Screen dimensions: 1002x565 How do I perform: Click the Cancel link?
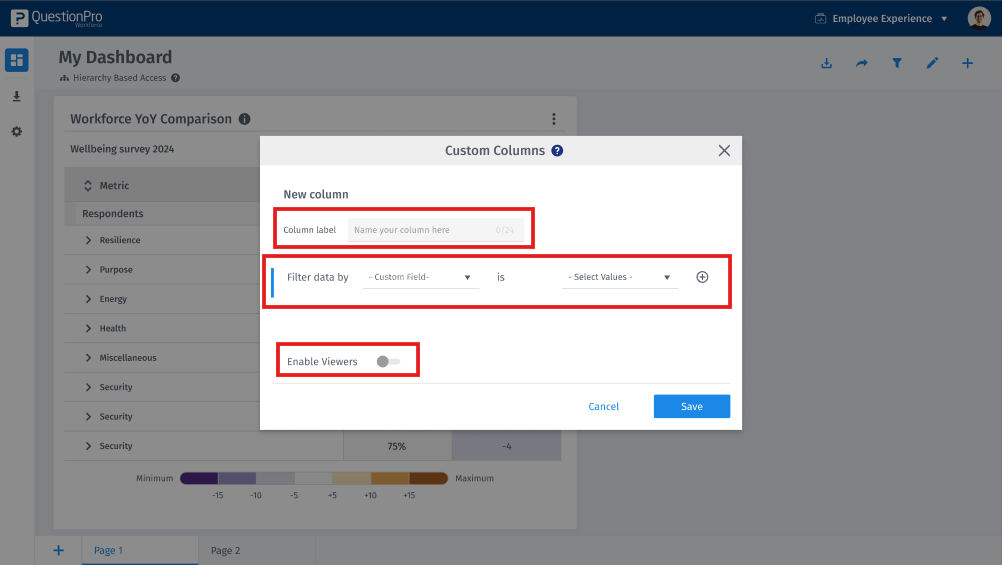[x=604, y=406]
